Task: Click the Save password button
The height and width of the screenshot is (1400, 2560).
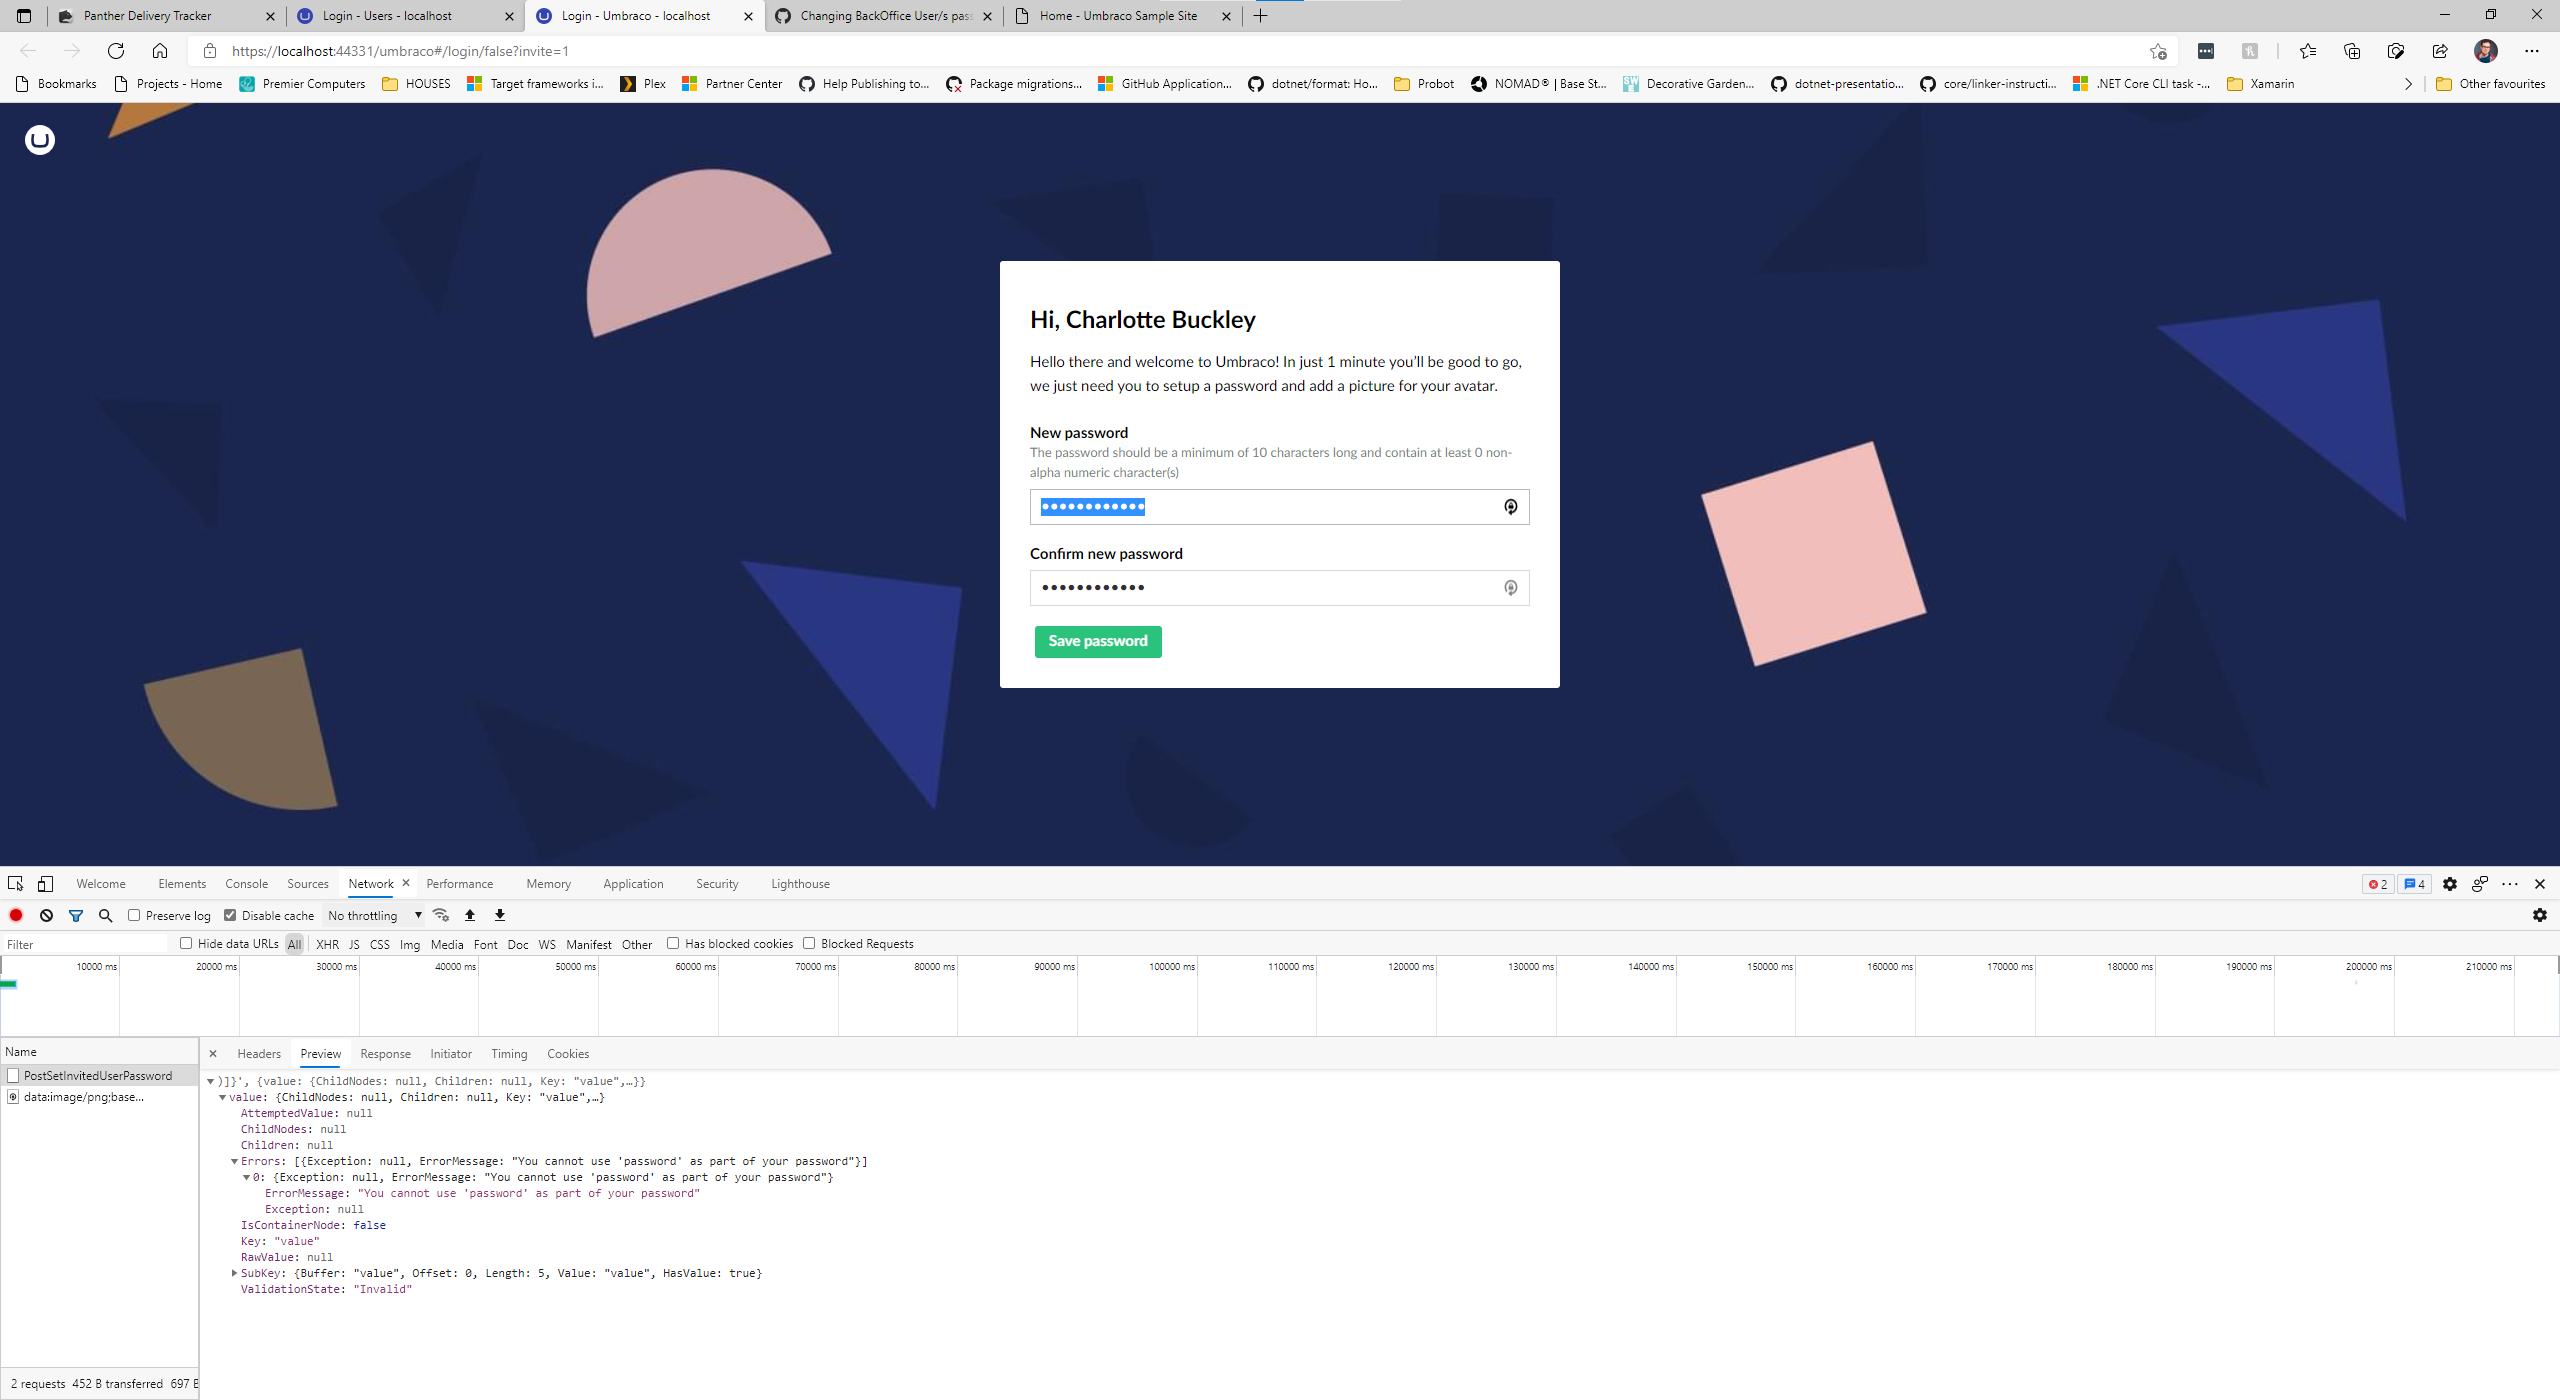Action: tap(1098, 641)
